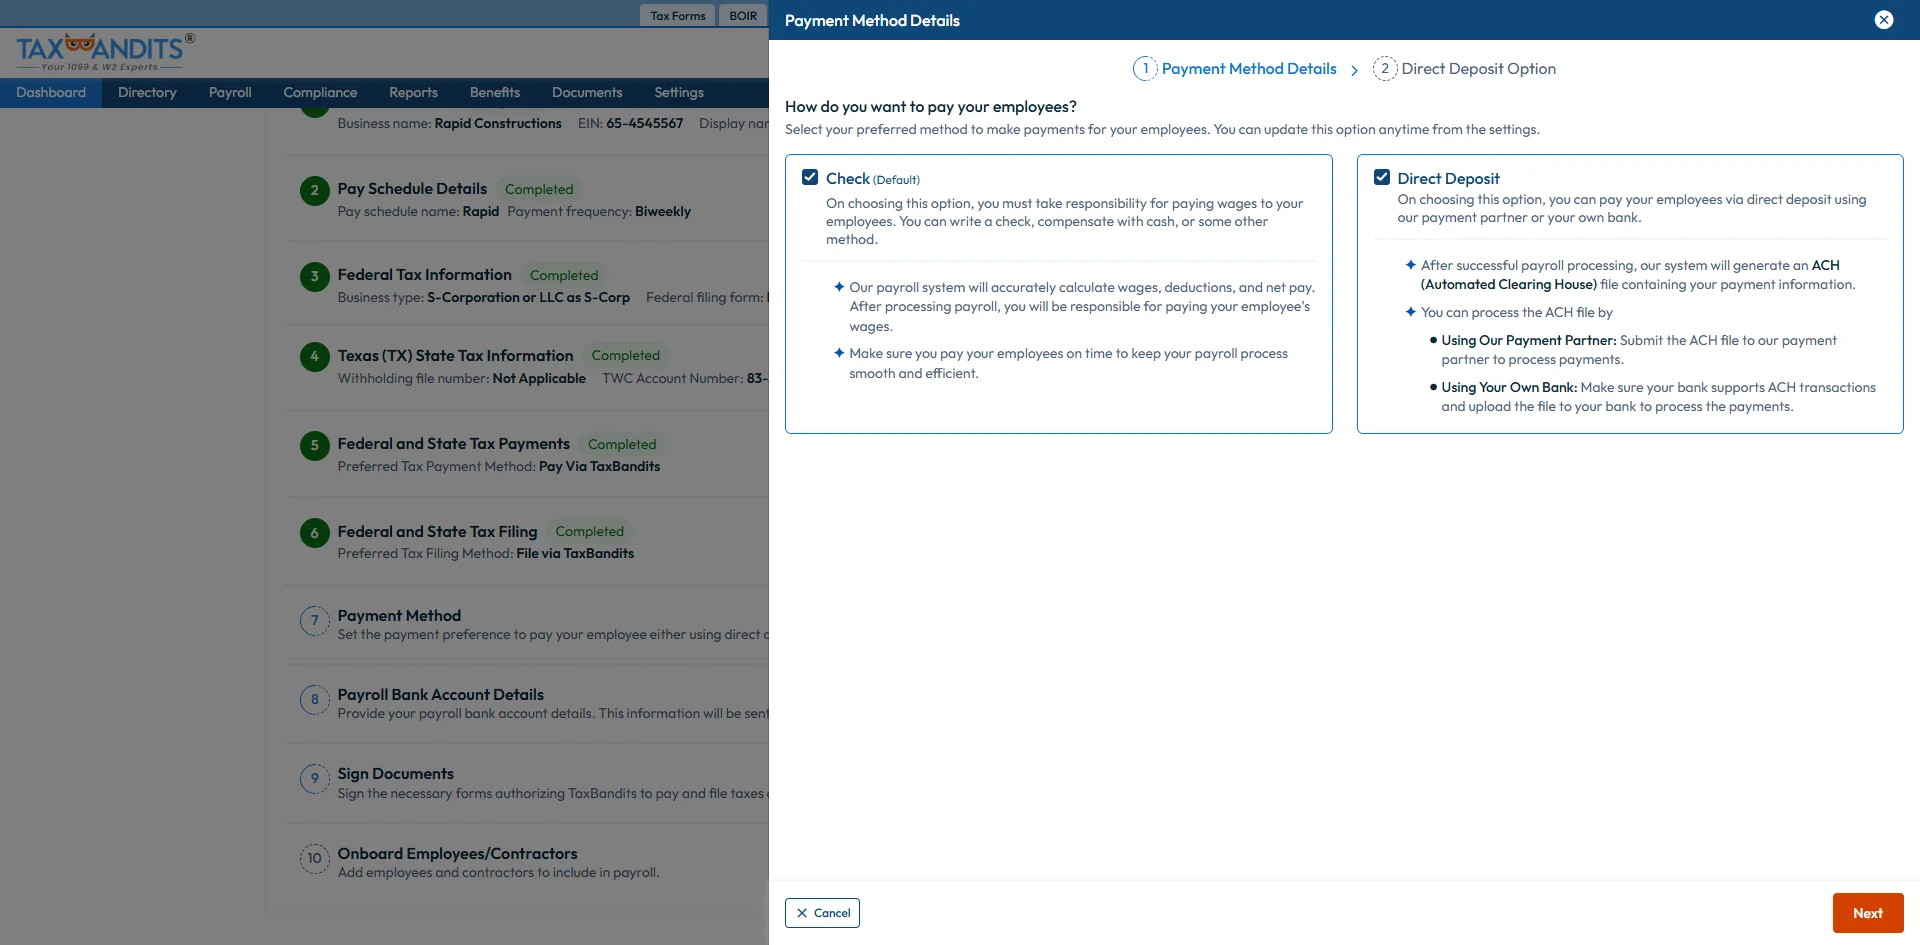Click the TaxBandits logo
This screenshot has height=945, width=1920.
click(105, 52)
